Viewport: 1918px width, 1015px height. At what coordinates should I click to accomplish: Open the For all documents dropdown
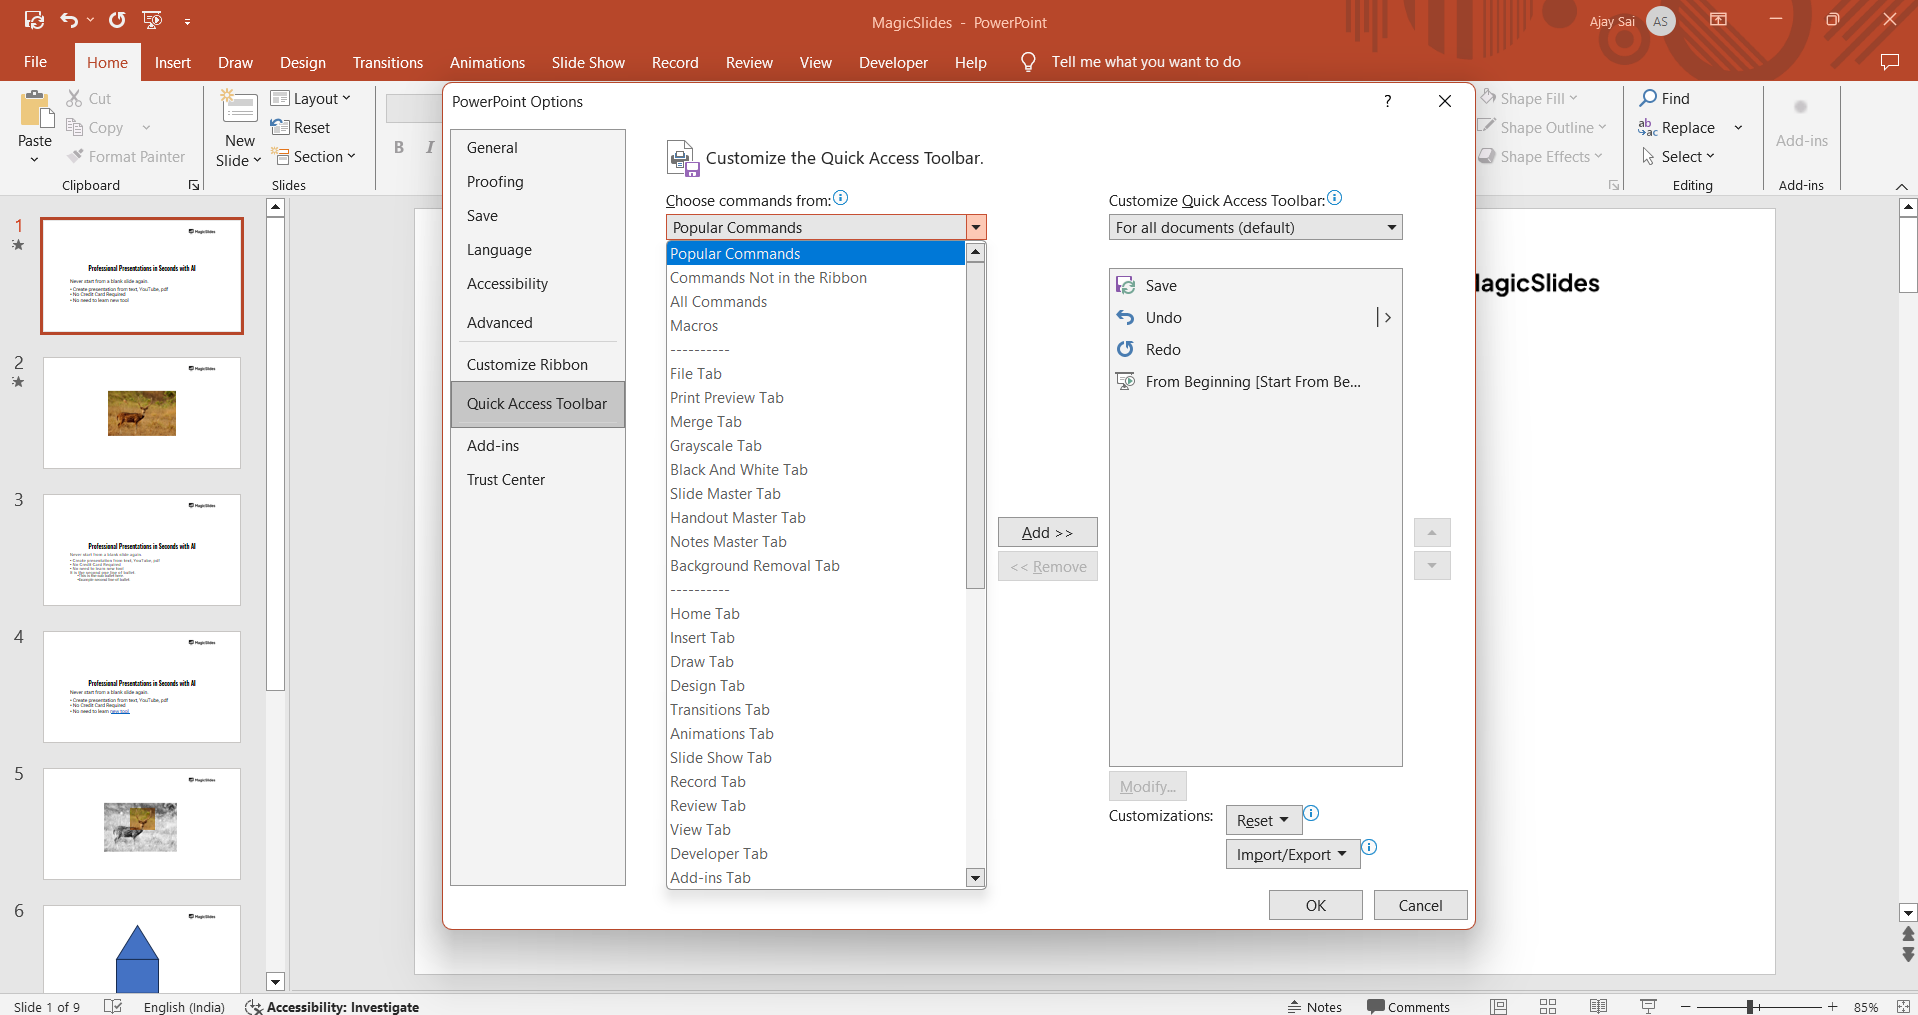(x=1255, y=228)
